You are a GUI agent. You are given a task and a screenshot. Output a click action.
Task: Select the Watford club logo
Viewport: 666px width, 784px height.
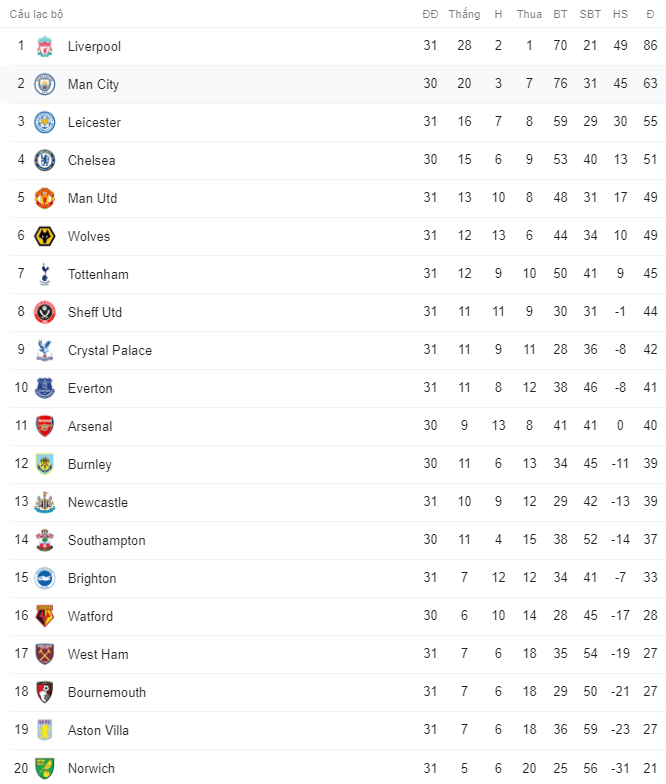coord(44,617)
